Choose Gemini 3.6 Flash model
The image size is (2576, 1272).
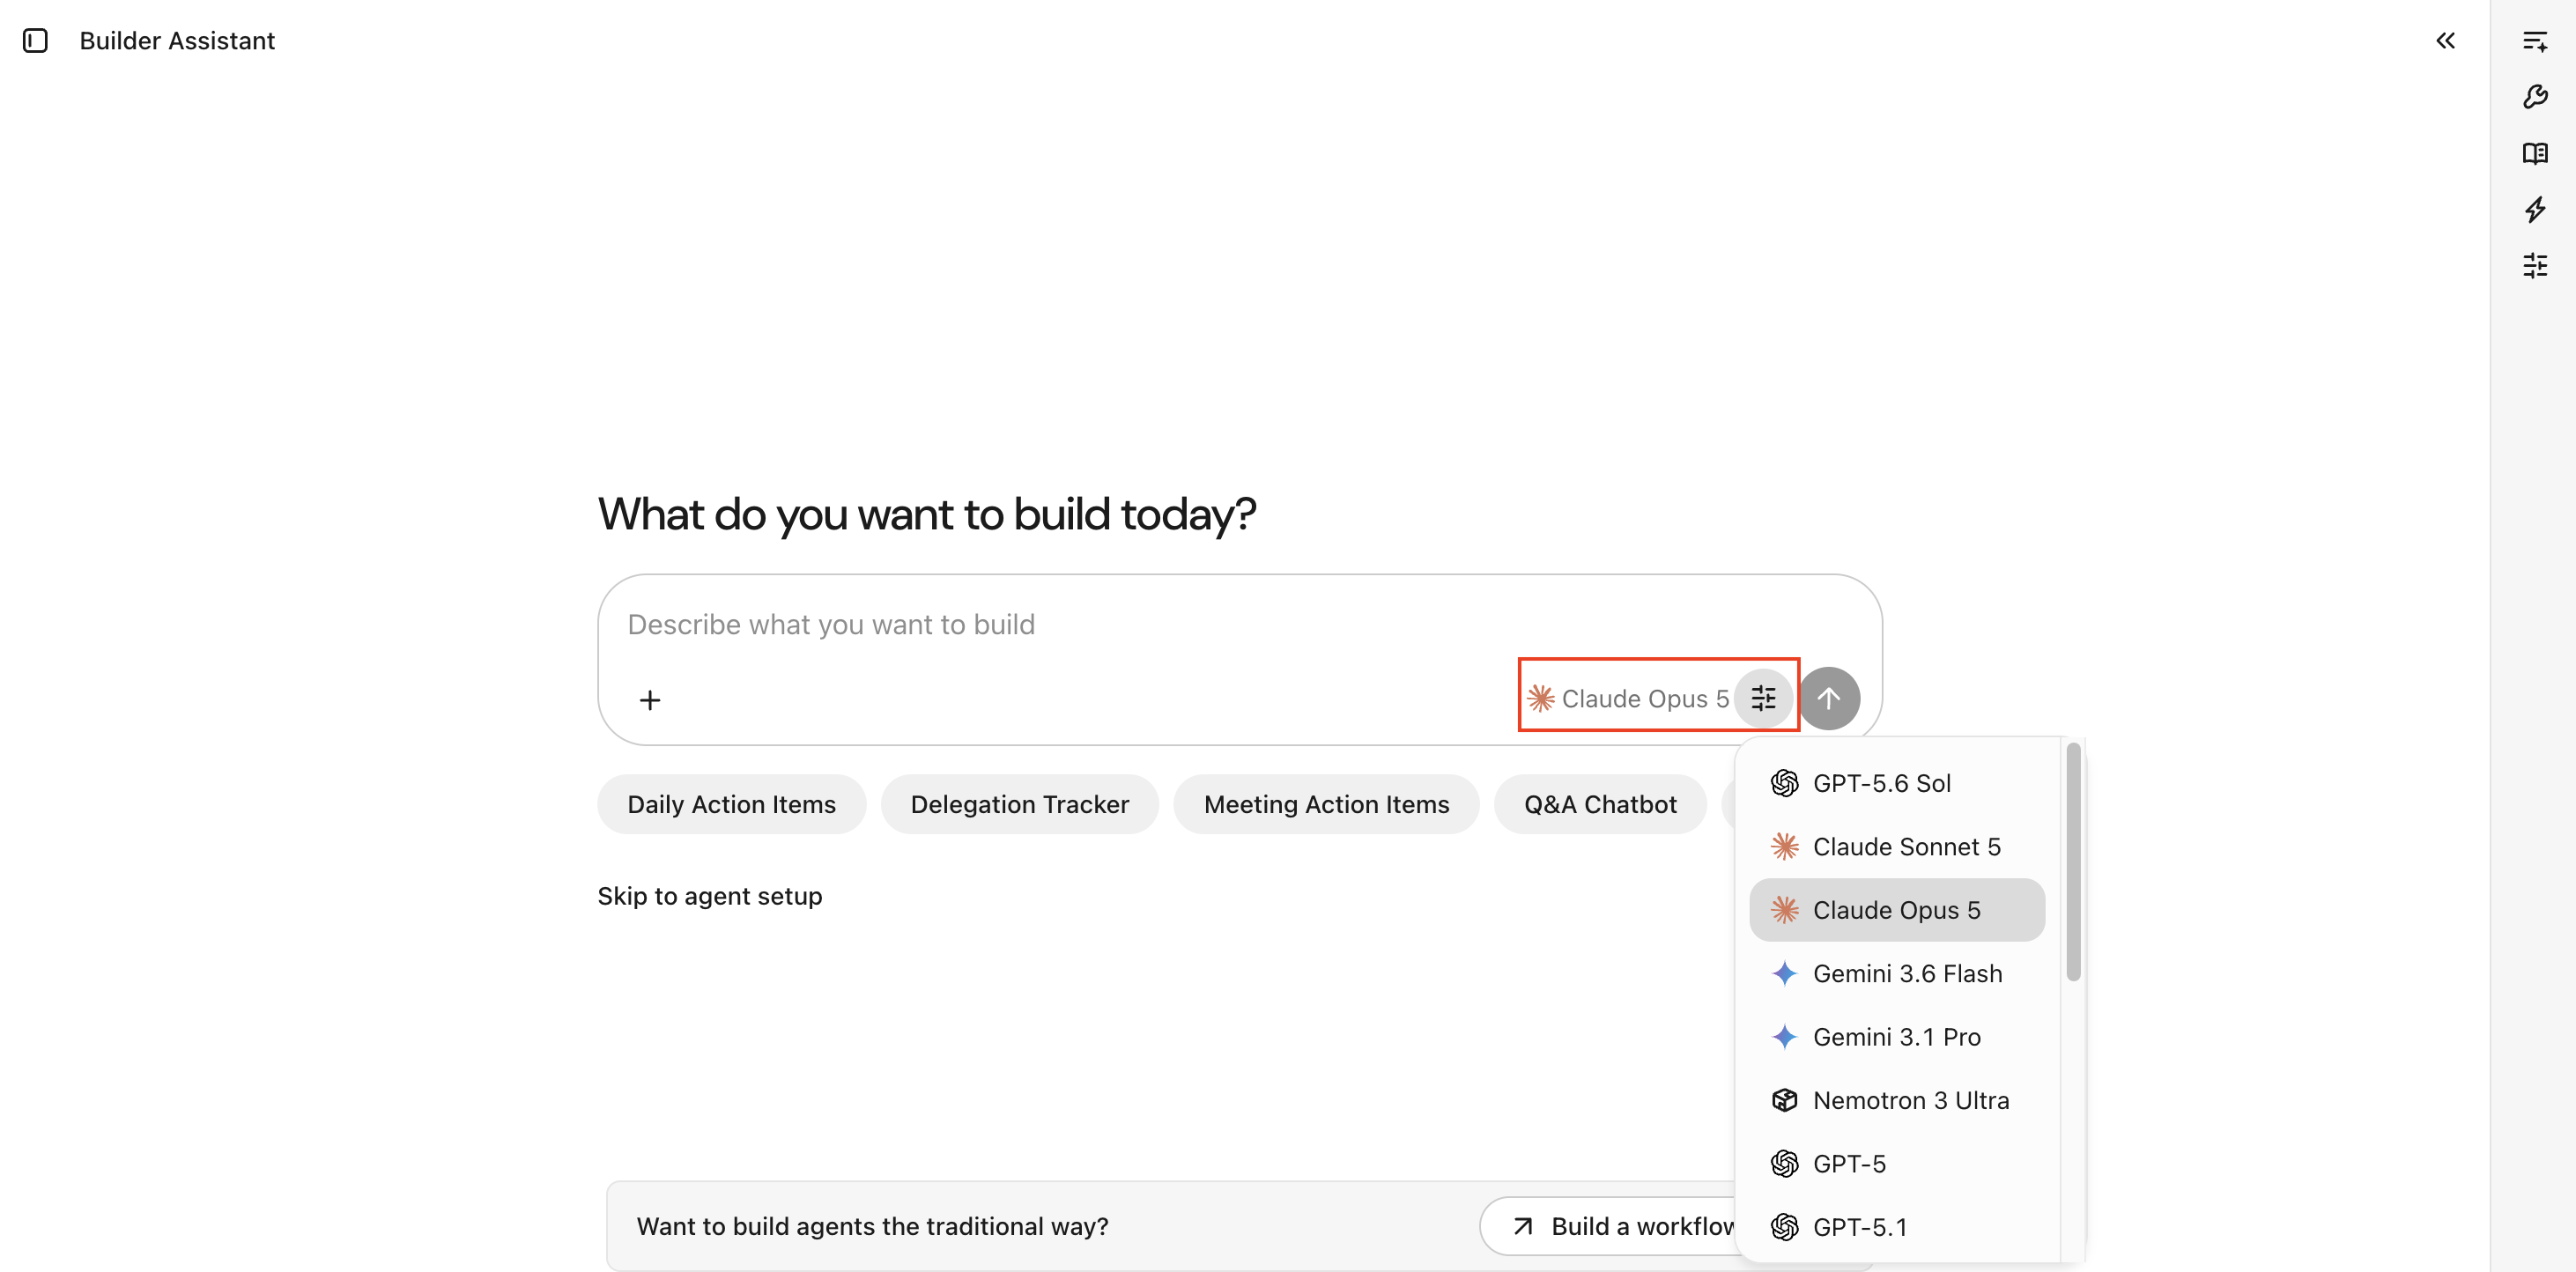coord(1897,973)
